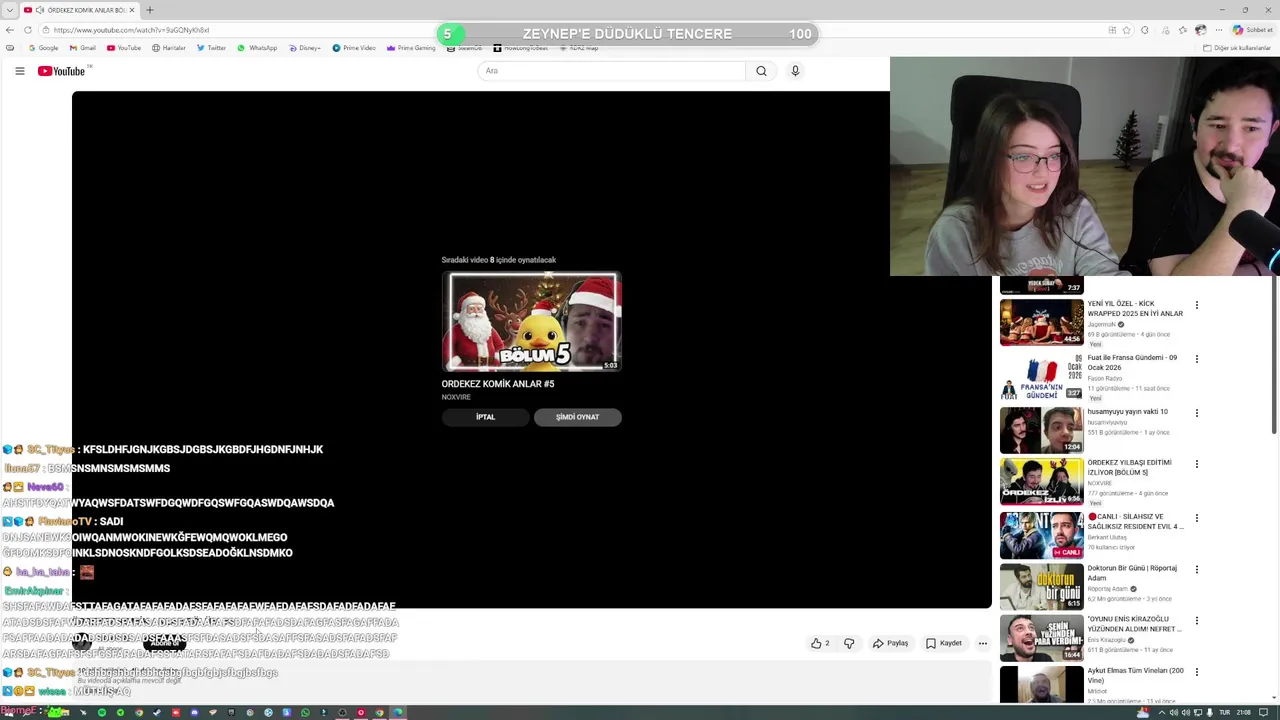The width and height of the screenshot is (1280, 720).
Task: Open TUR keyboard language indicator
Action: [1225, 713]
